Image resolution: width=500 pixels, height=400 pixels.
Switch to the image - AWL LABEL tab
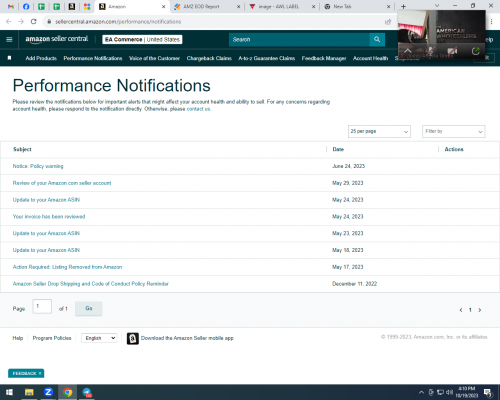pyautogui.click(x=282, y=6)
